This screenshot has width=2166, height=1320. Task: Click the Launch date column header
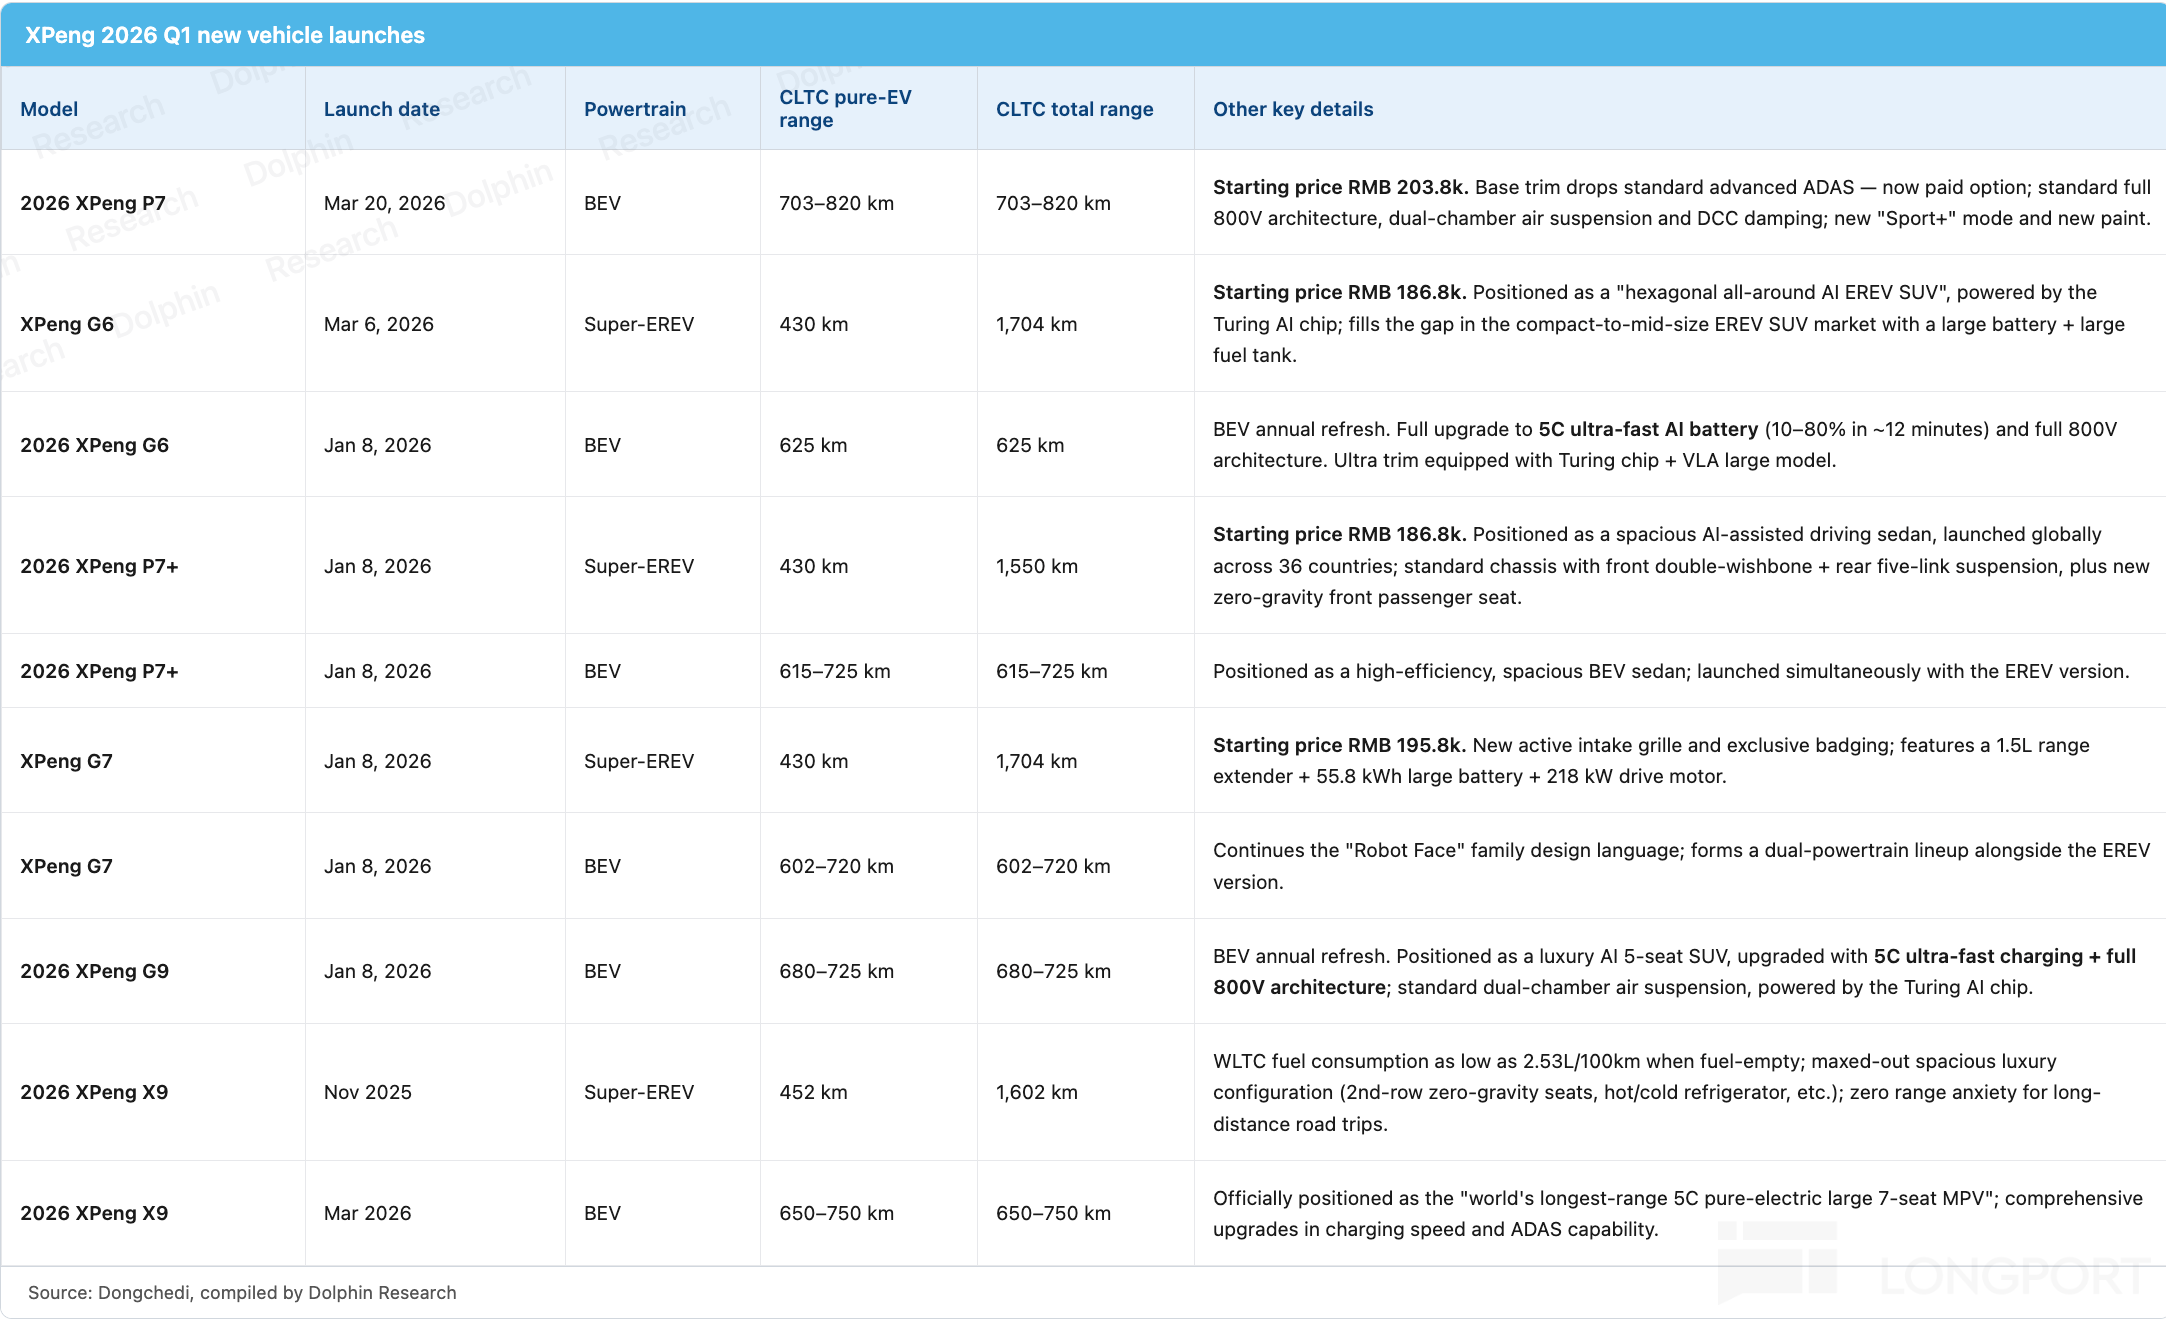point(382,109)
